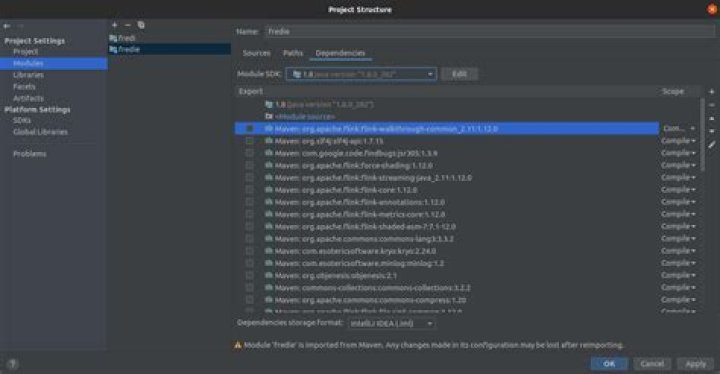Screen dimensions: 720x374
Task: Click the Module source folder icon
Action: pos(269,117)
